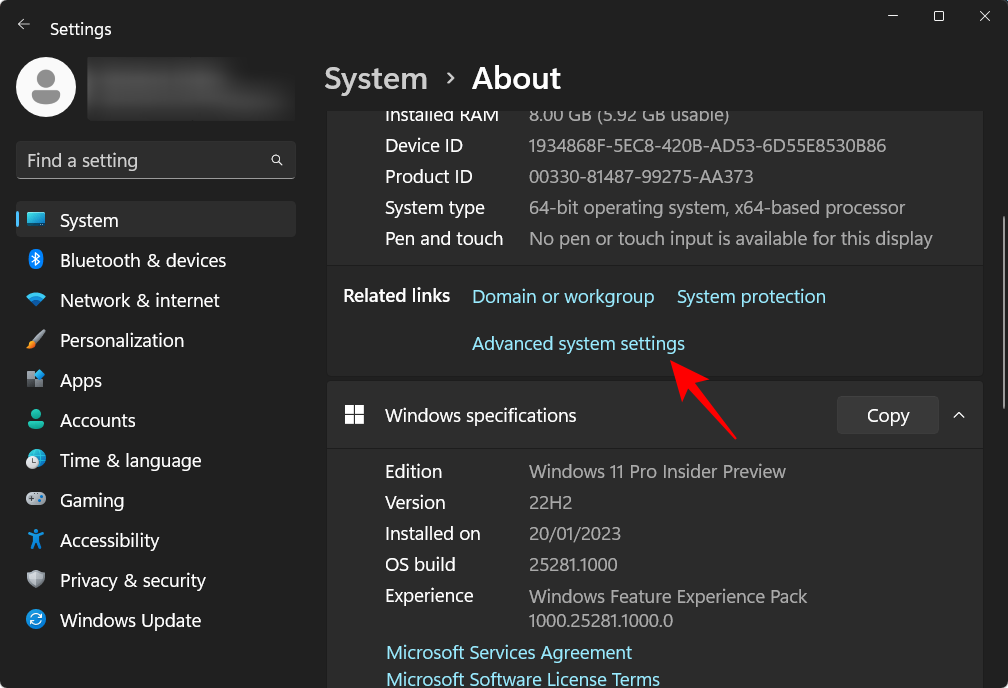Open Gaming settings
Viewport: 1008px width, 688px height.
(92, 500)
